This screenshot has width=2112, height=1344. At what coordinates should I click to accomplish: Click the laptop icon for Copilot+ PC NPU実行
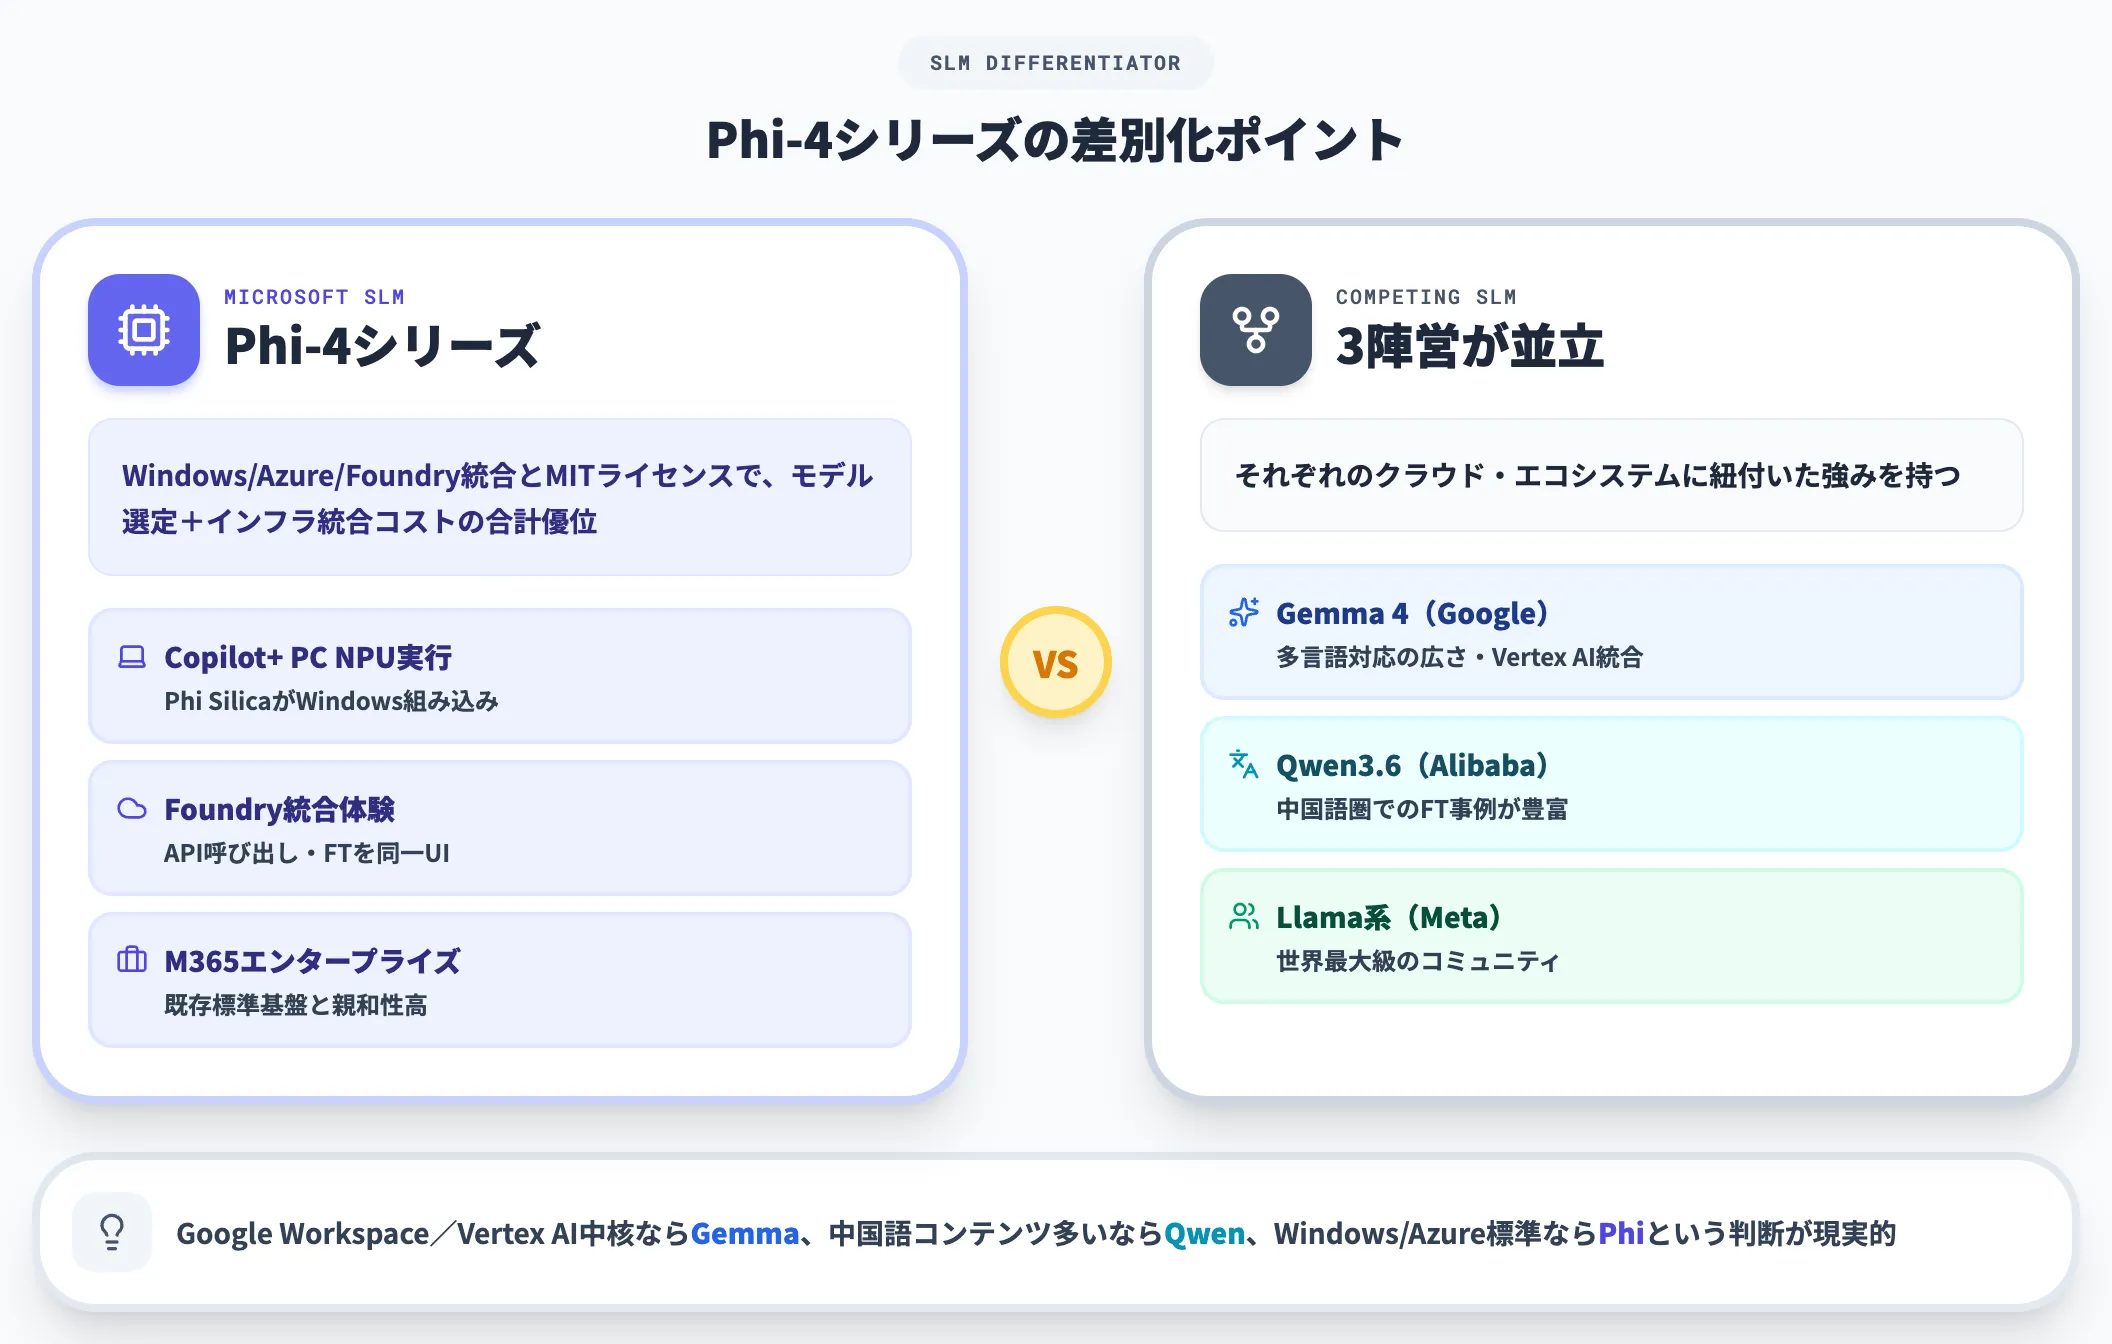click(132, 657)
